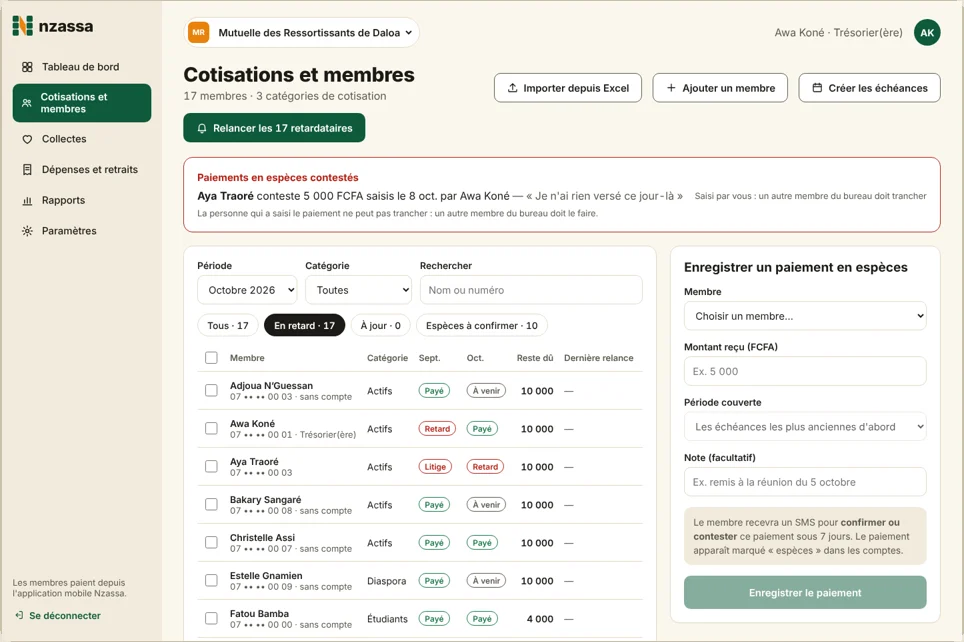Navigate to Dépenses et retraits
The height and width of the screenshot is (642, 964).
point(82,170)
